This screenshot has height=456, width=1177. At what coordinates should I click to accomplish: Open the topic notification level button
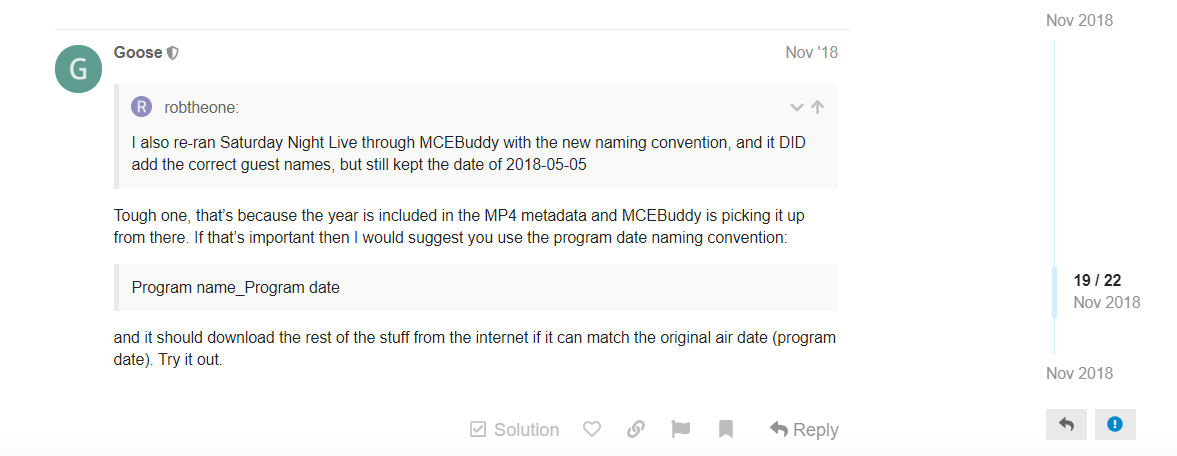pyautogui.click(x=1115, y=424)
